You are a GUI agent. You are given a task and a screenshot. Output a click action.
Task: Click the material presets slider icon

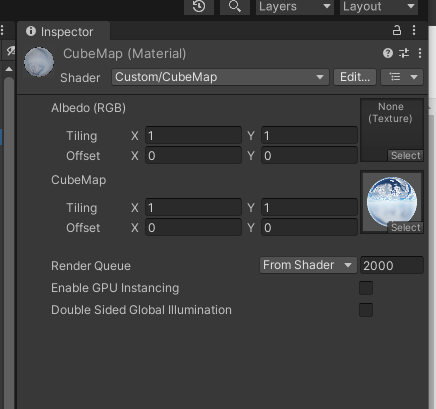click(404, 53)
